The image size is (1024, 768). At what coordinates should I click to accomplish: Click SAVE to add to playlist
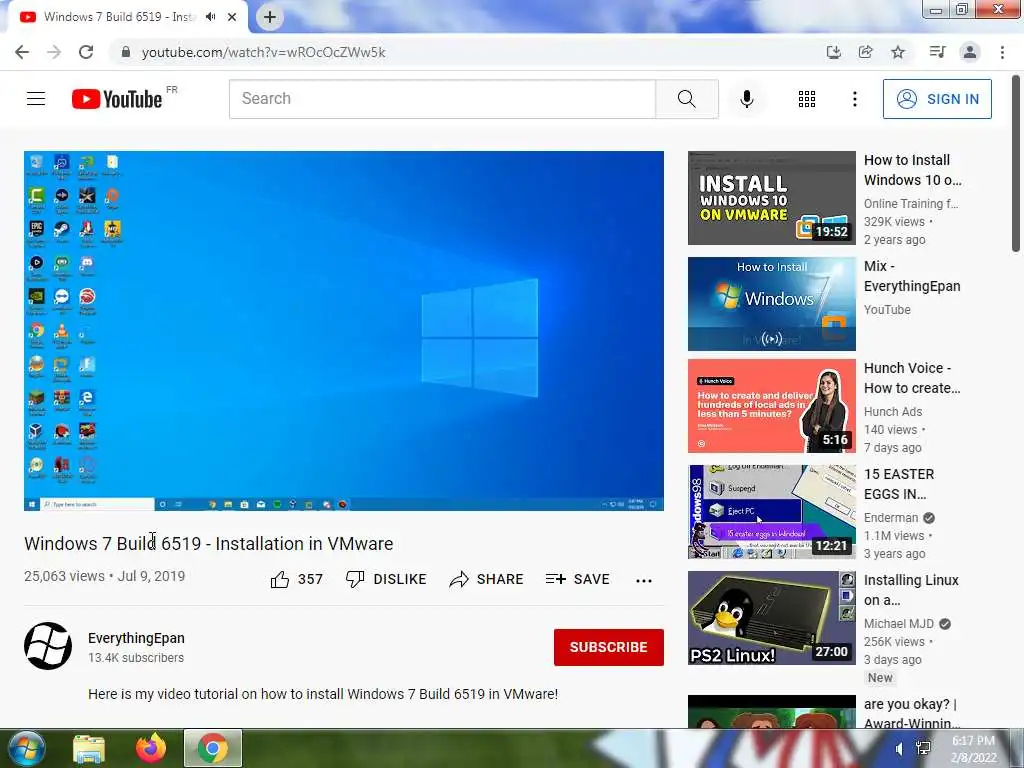tap(577, 579)
